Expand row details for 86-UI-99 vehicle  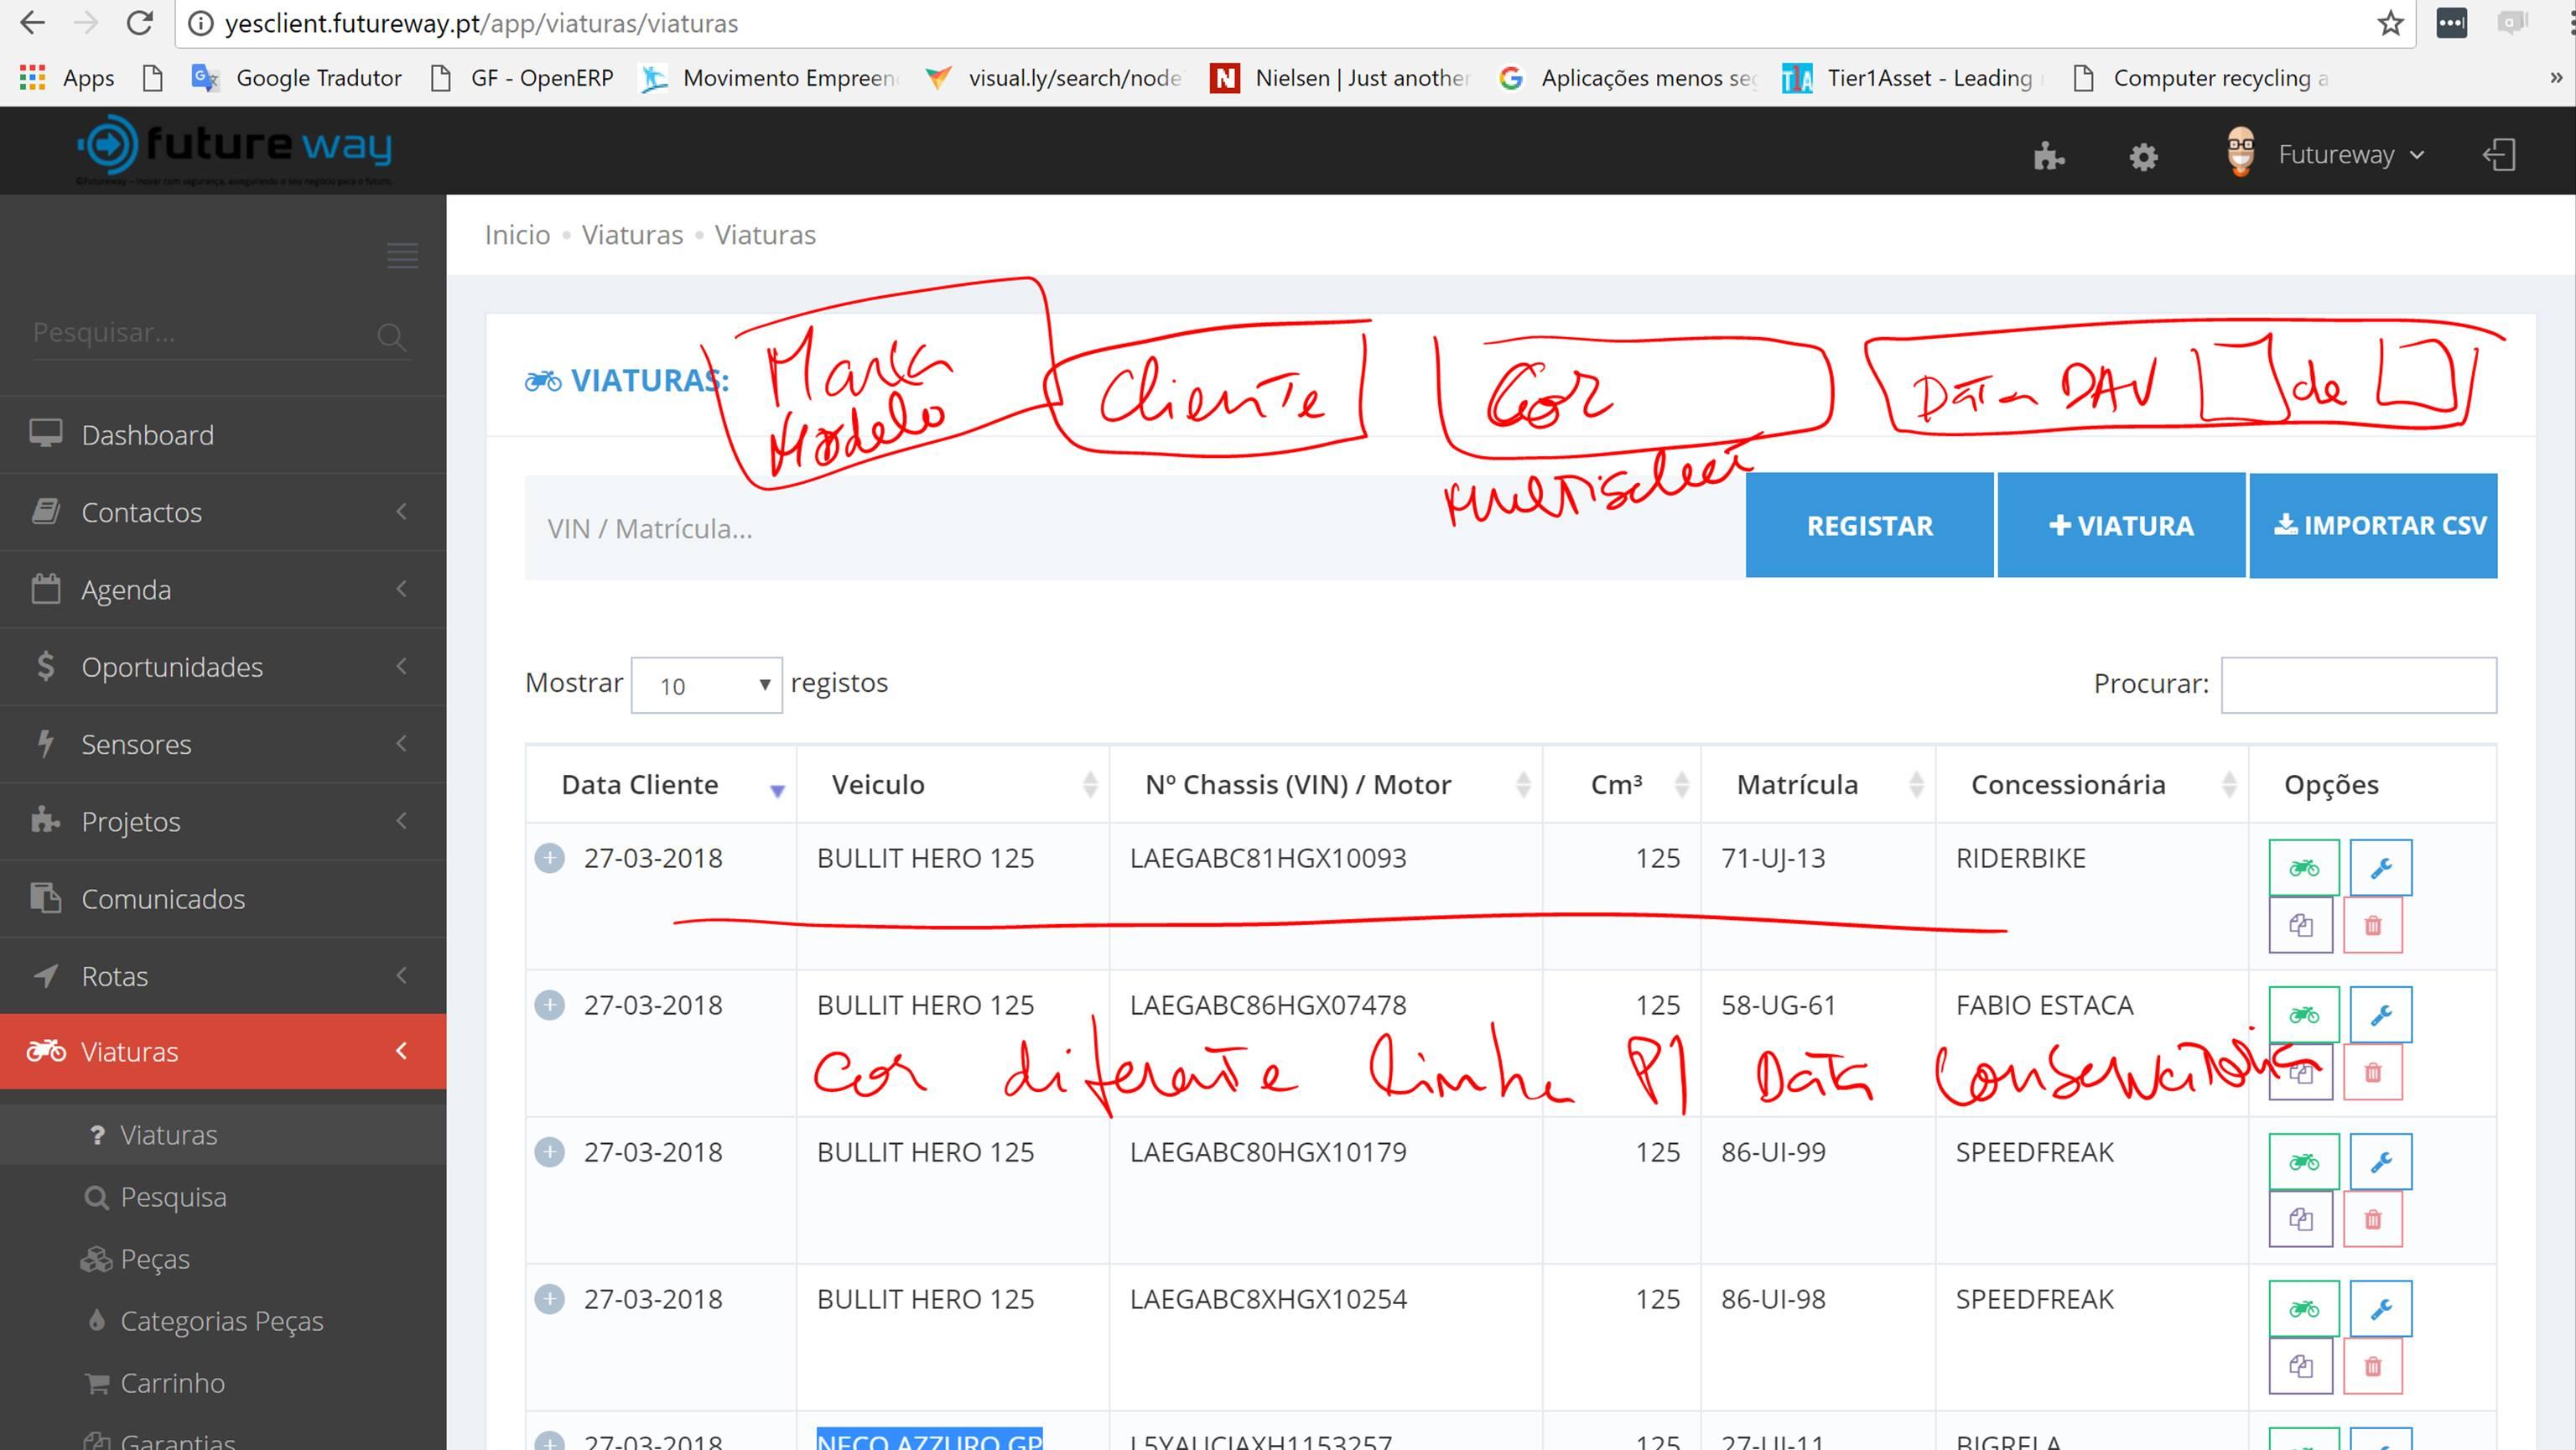click(x=549, y=1152)
